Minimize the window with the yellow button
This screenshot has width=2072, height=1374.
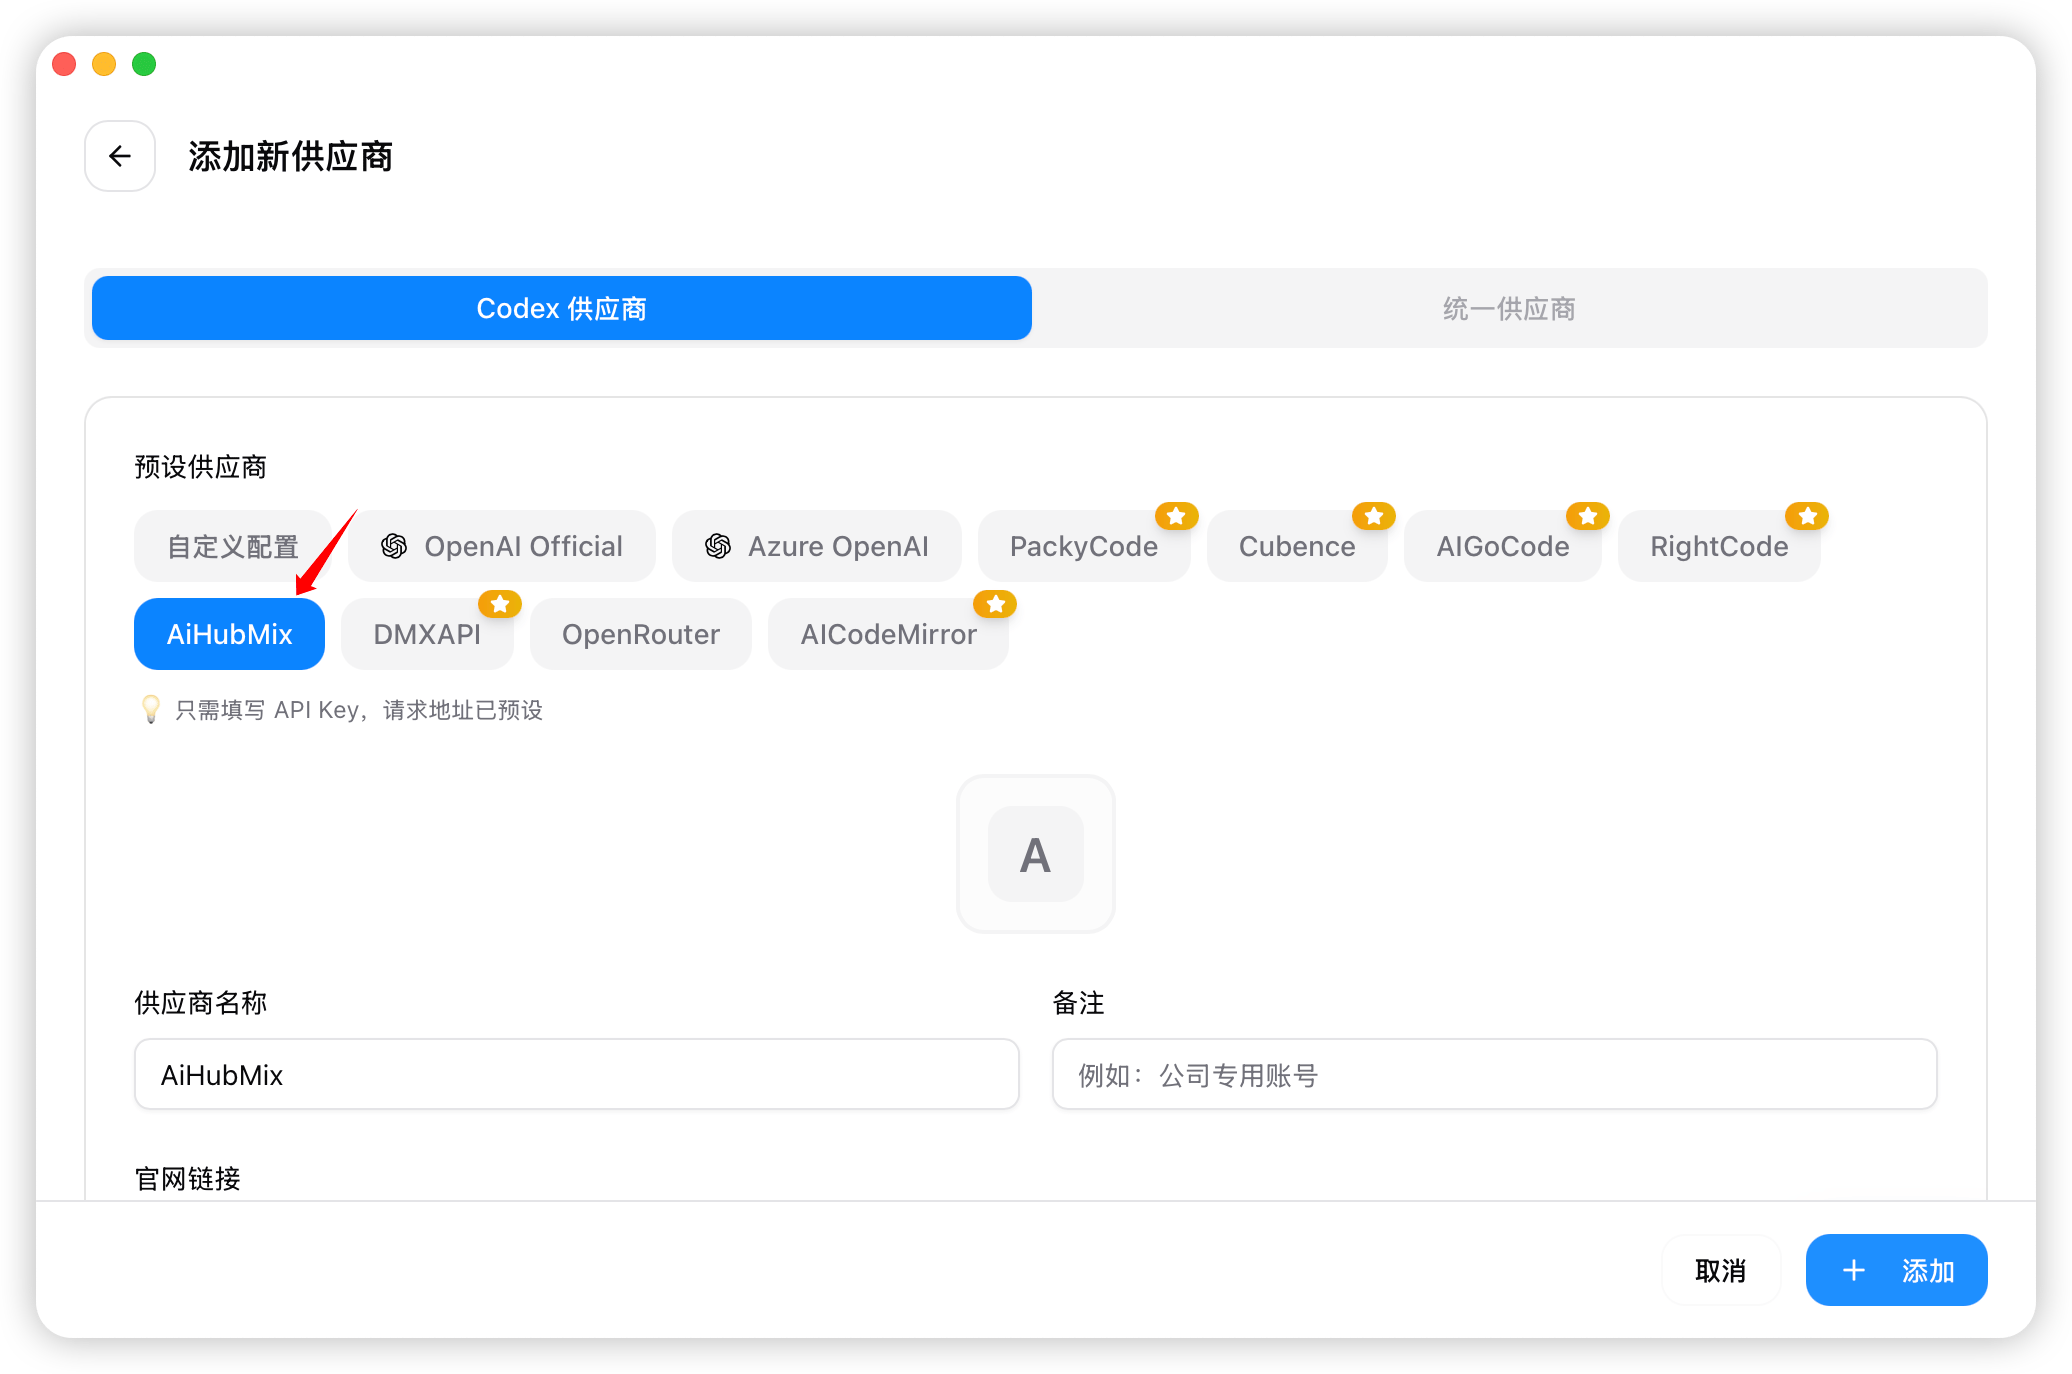[104, 64]
